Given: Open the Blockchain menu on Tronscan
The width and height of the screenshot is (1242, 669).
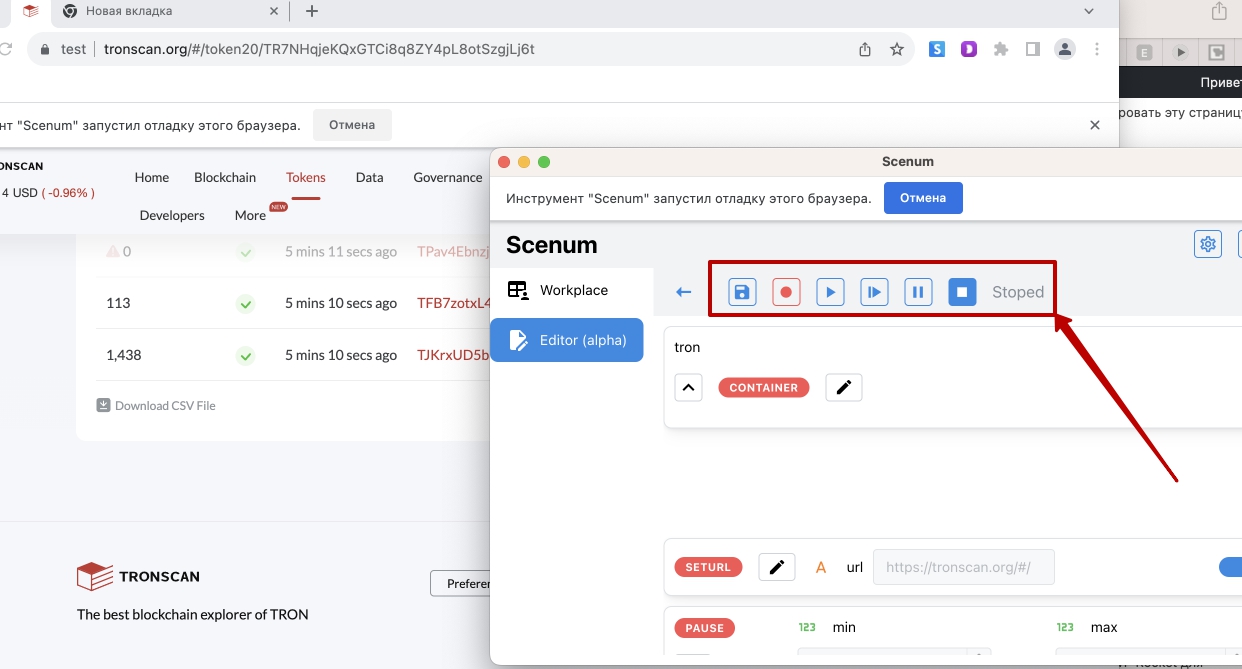Looking at the screenshot, I should click(225, 177).
